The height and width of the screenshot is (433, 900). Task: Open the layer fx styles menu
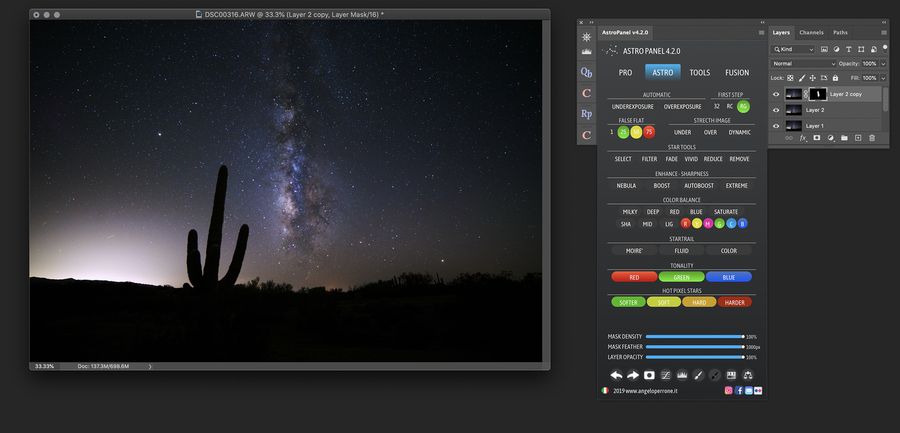click(803, 138)
